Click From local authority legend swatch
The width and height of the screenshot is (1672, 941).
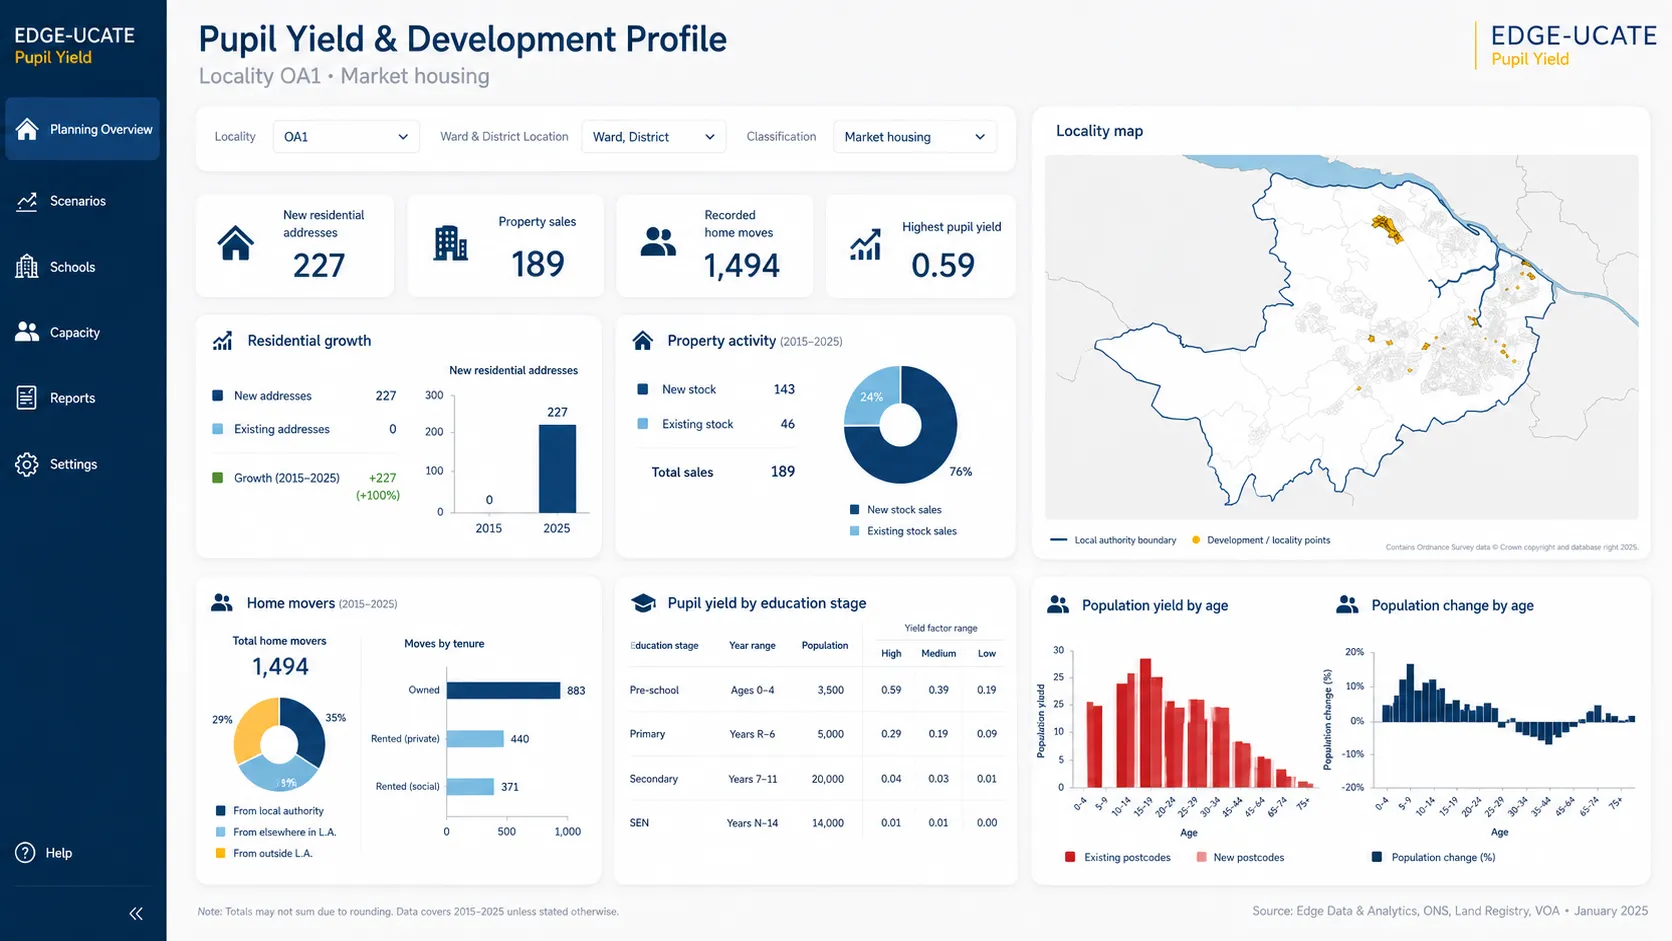coord(221,811)
